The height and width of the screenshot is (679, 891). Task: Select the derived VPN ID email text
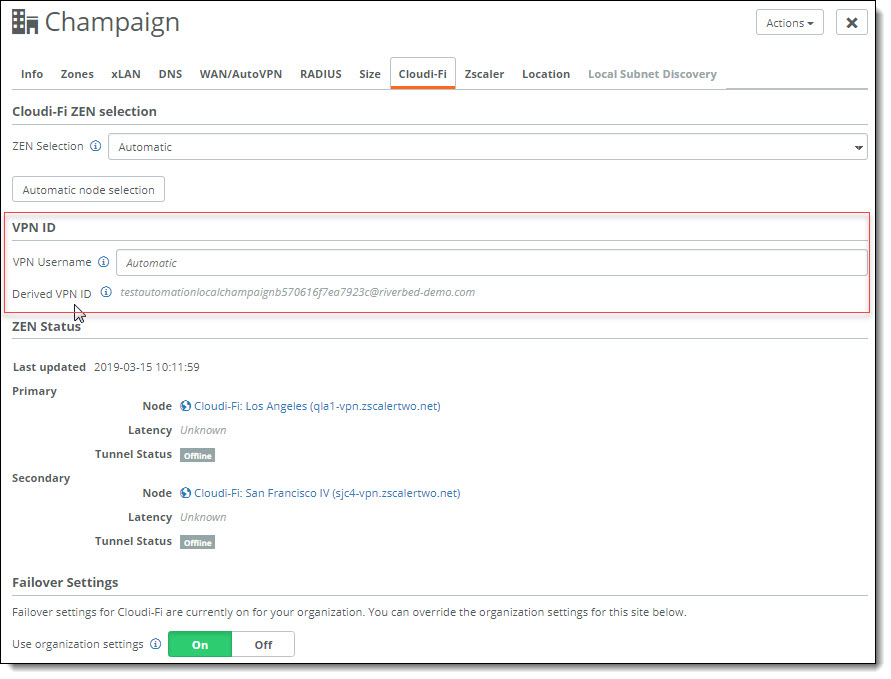(x=297, y=292)
